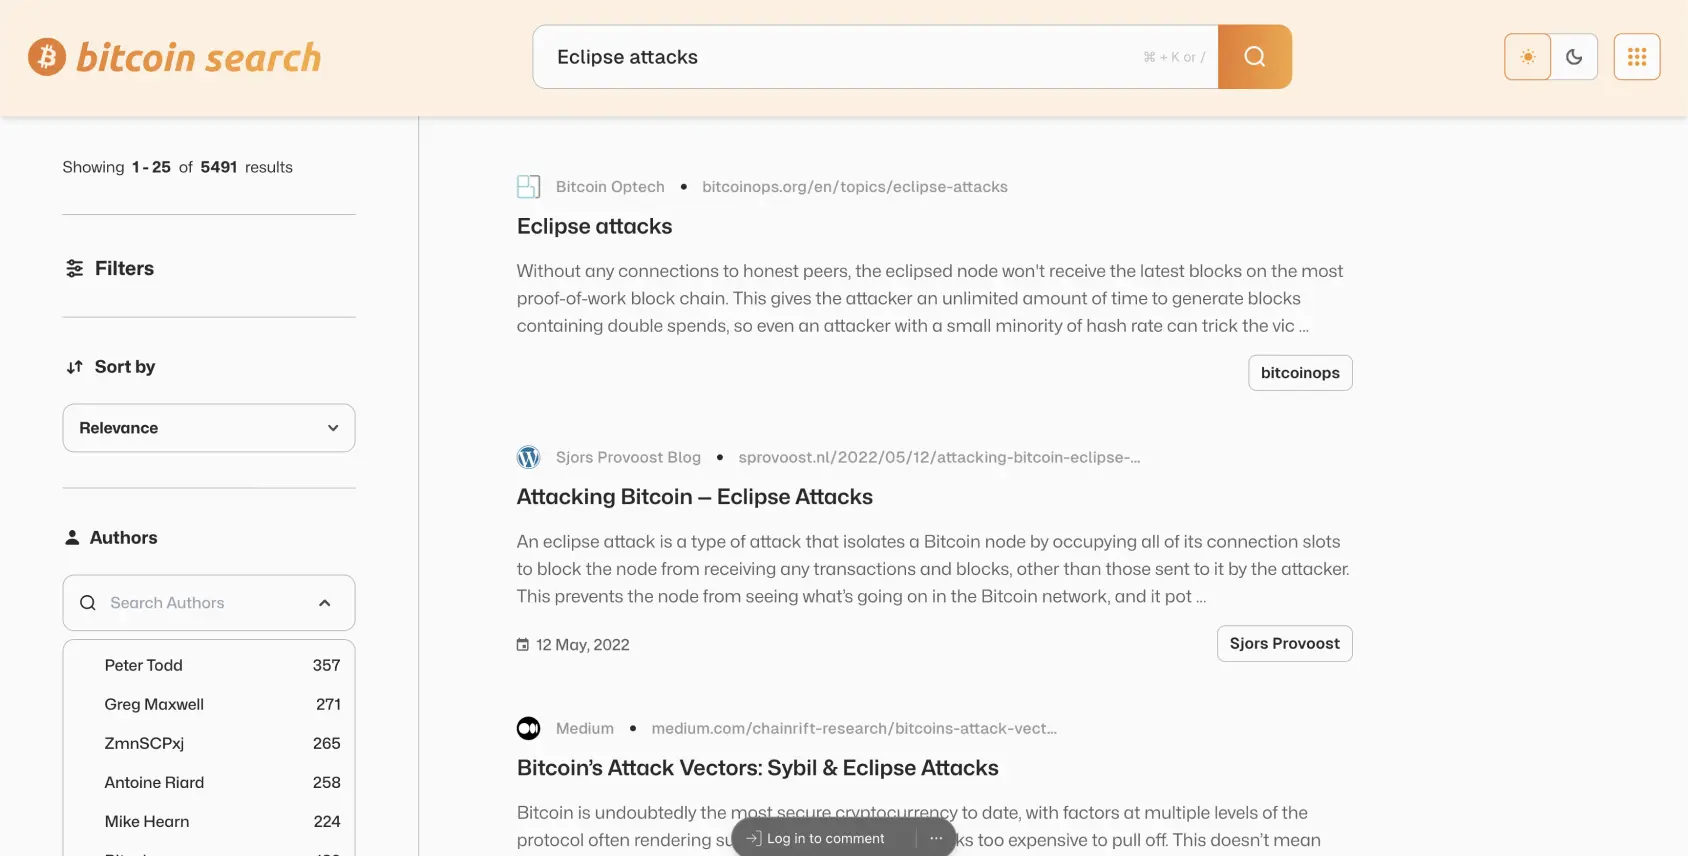Open the Relevance sort dropdown

[x=208, y=428]
